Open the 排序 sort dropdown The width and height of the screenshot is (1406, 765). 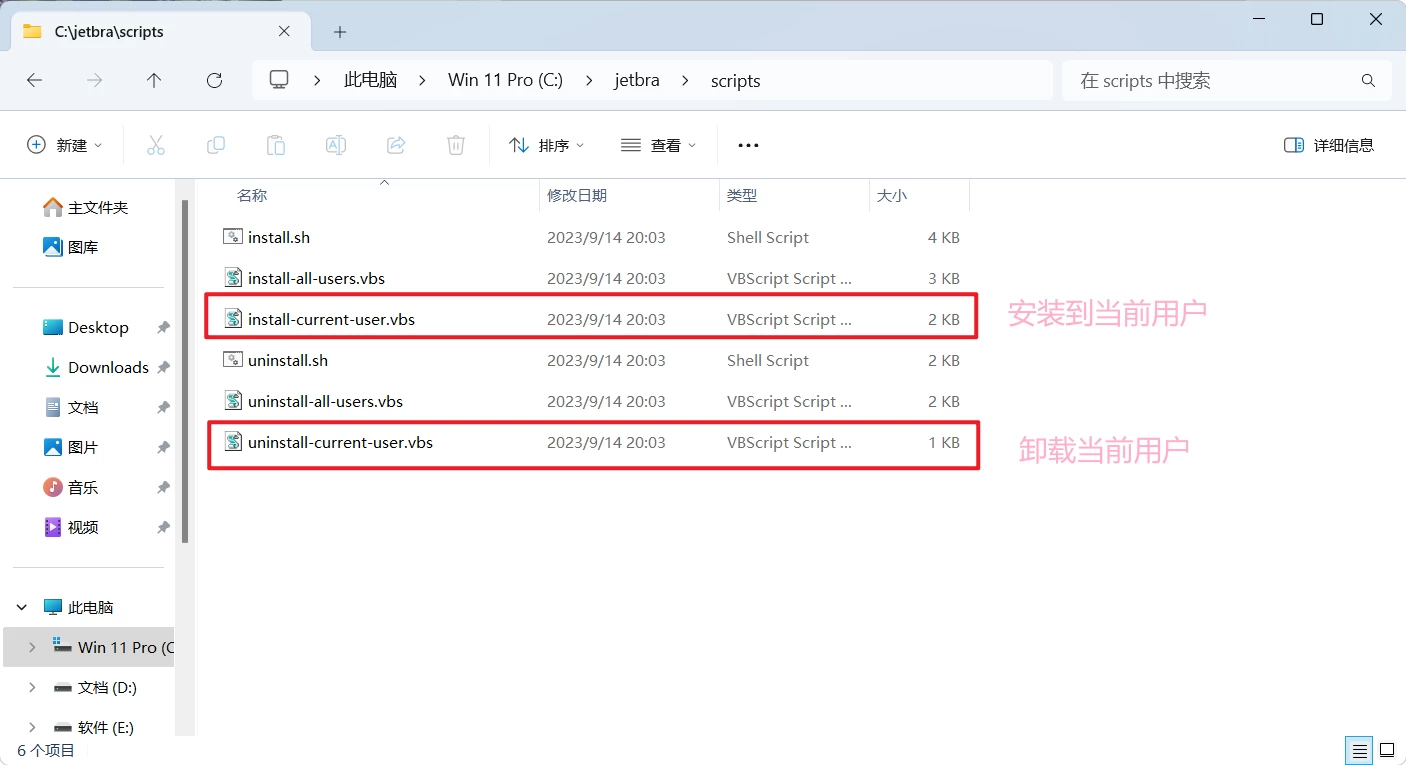[x=546, y=145]
